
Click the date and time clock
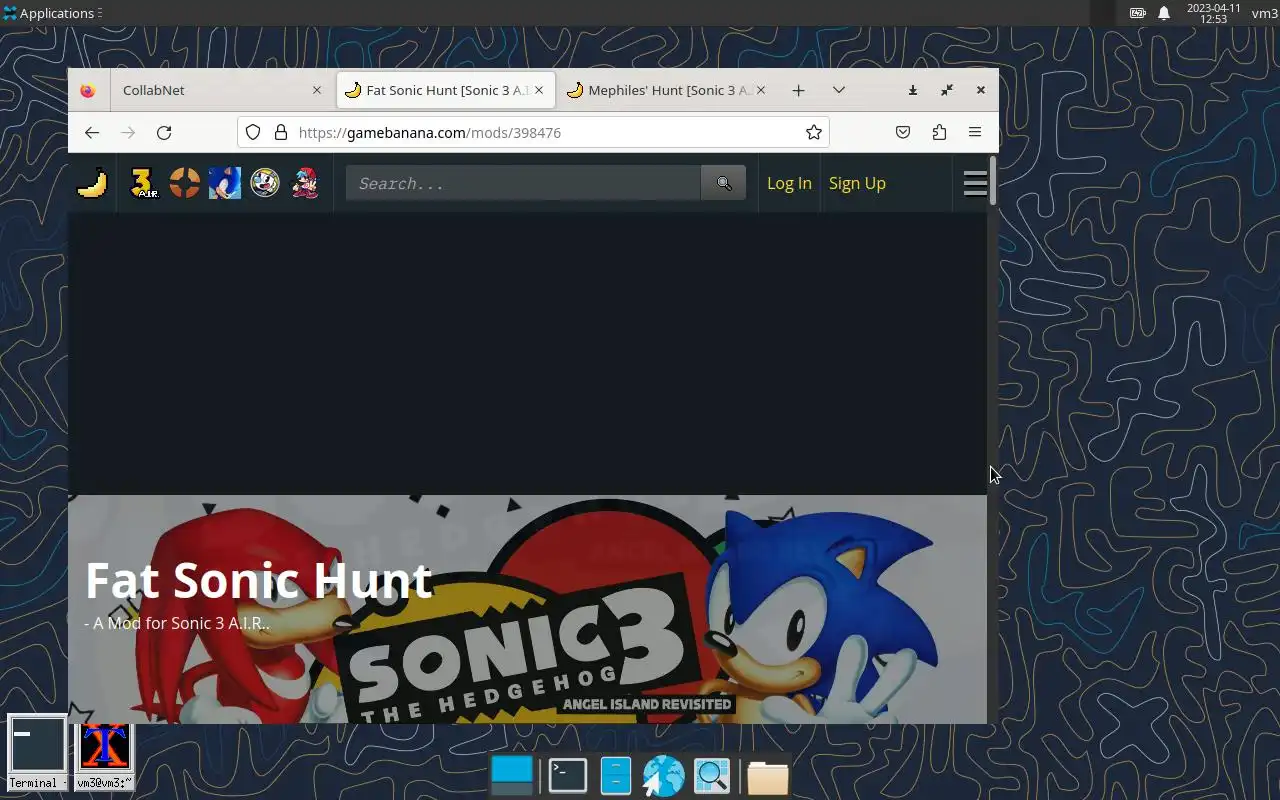pyautogui.click(x=1214, y=13)
